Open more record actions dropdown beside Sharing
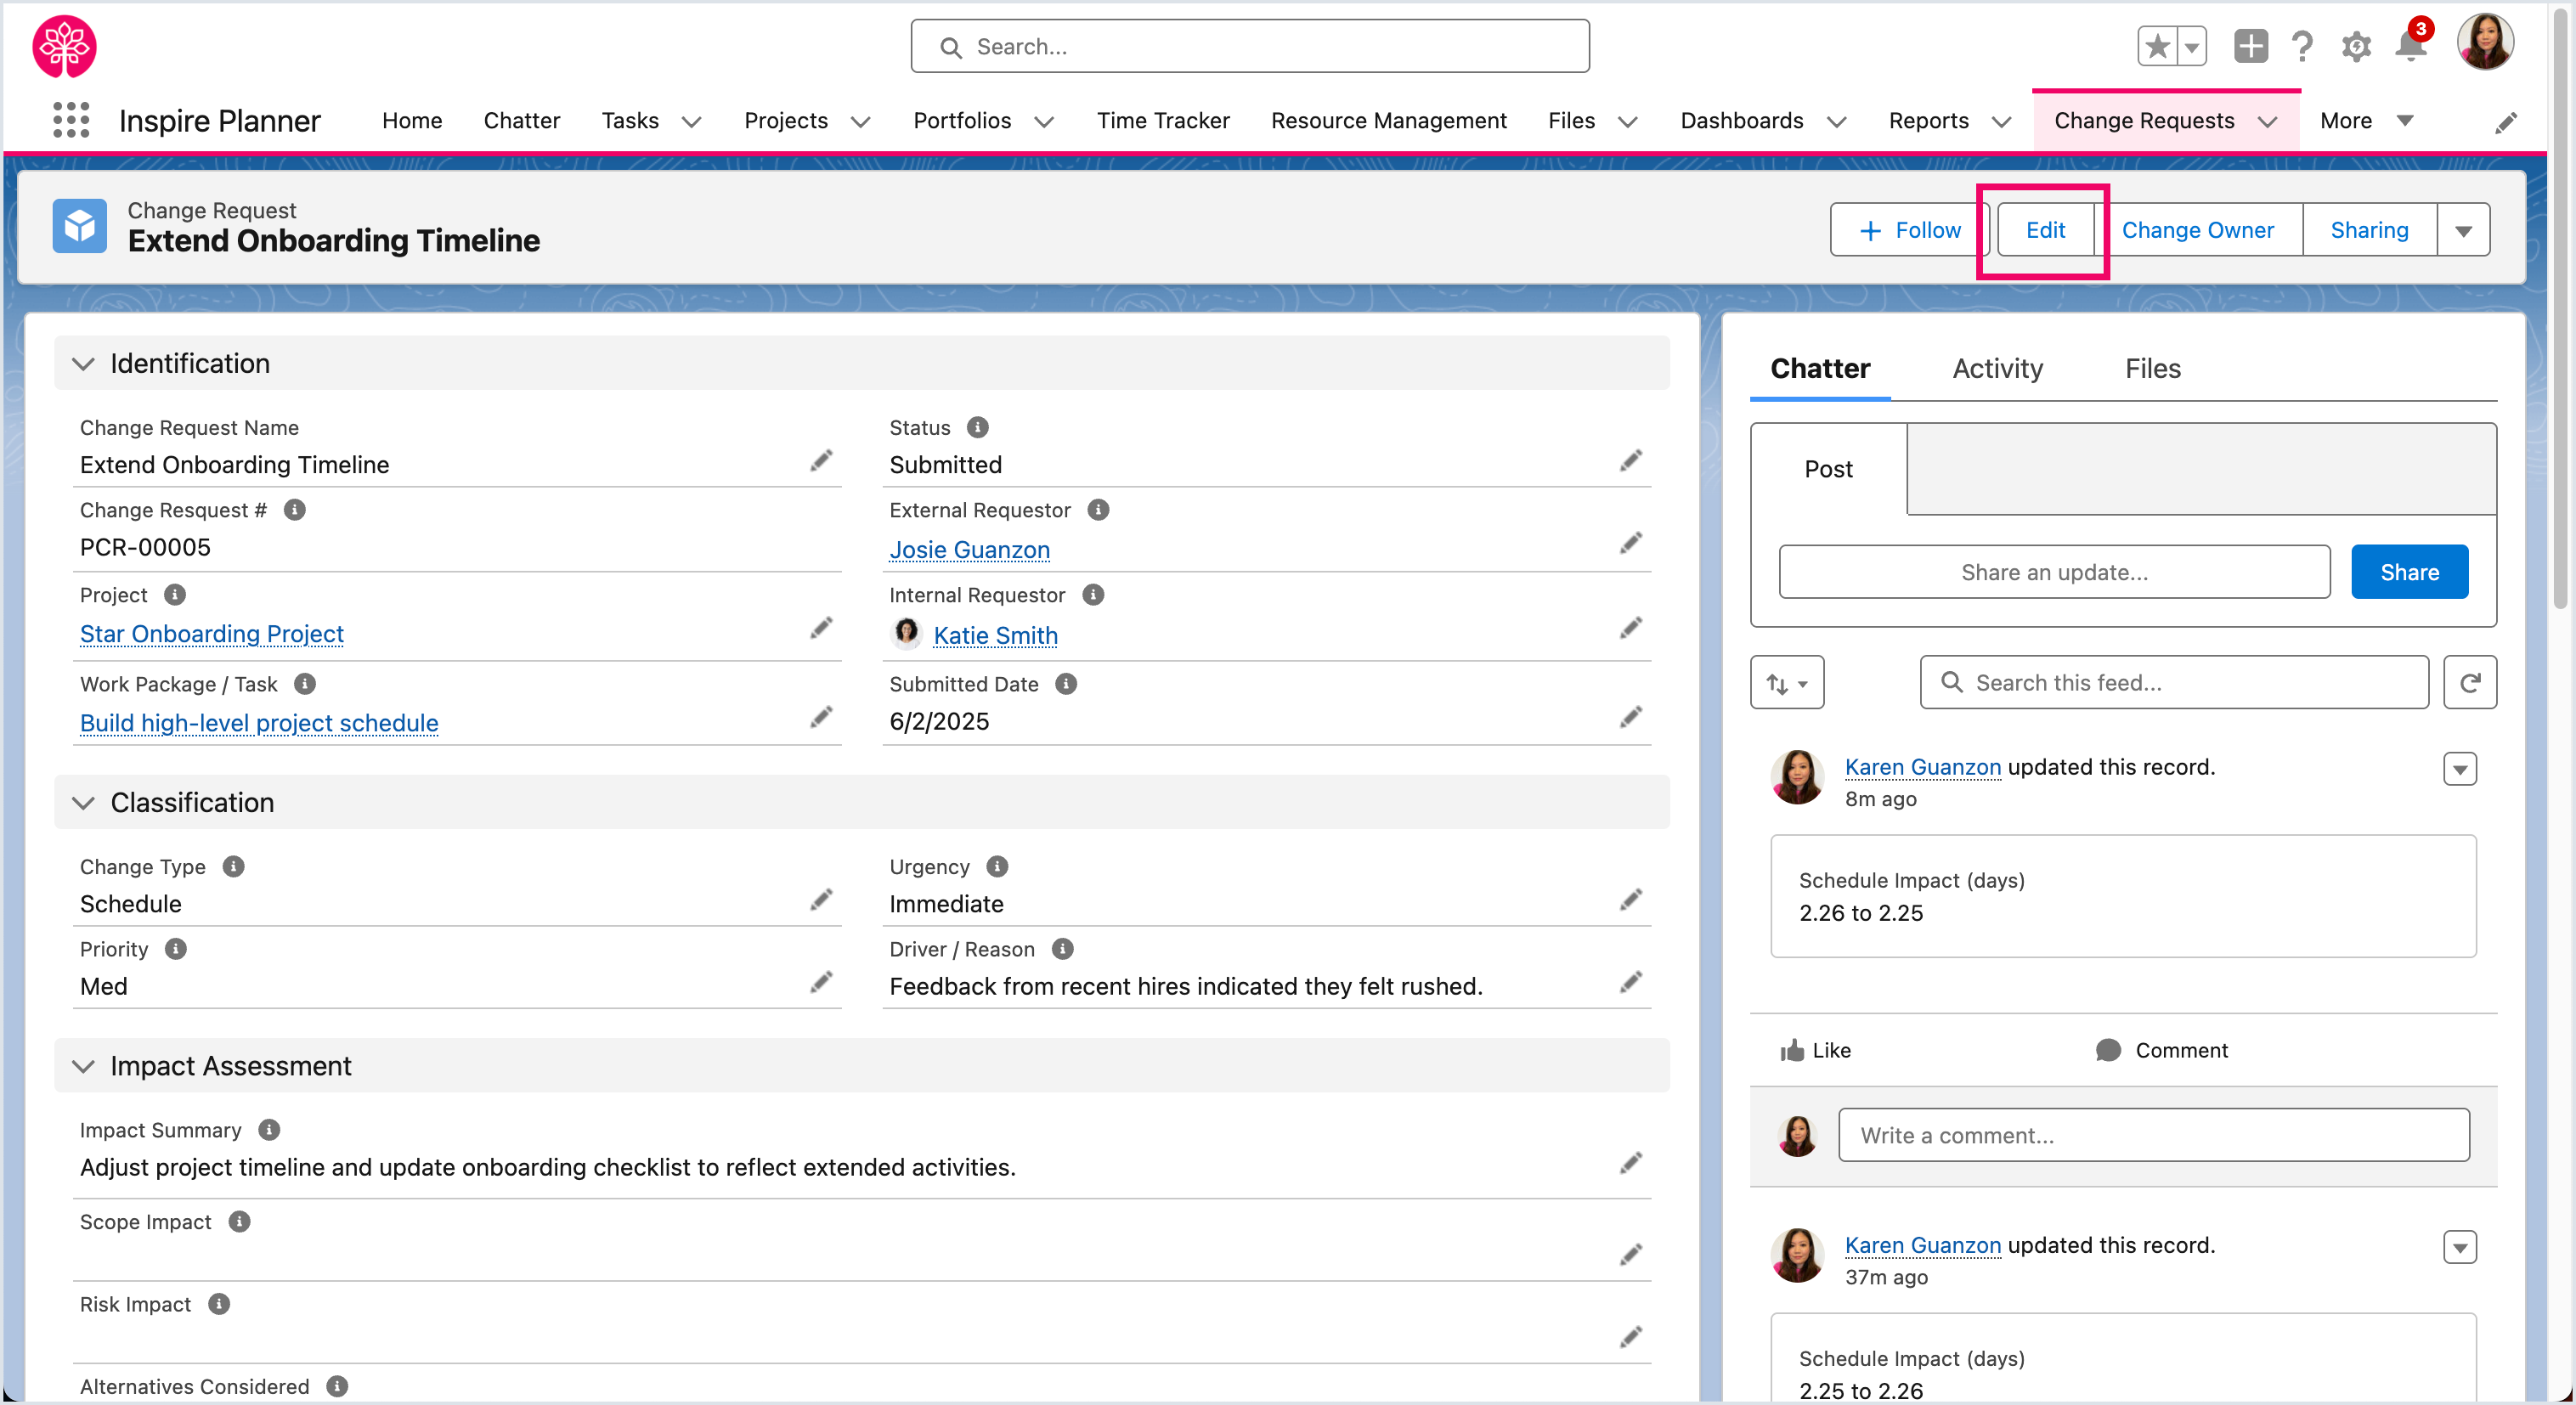The height and width of the screenshot is (1405, 2576). tap(2463, 231)
